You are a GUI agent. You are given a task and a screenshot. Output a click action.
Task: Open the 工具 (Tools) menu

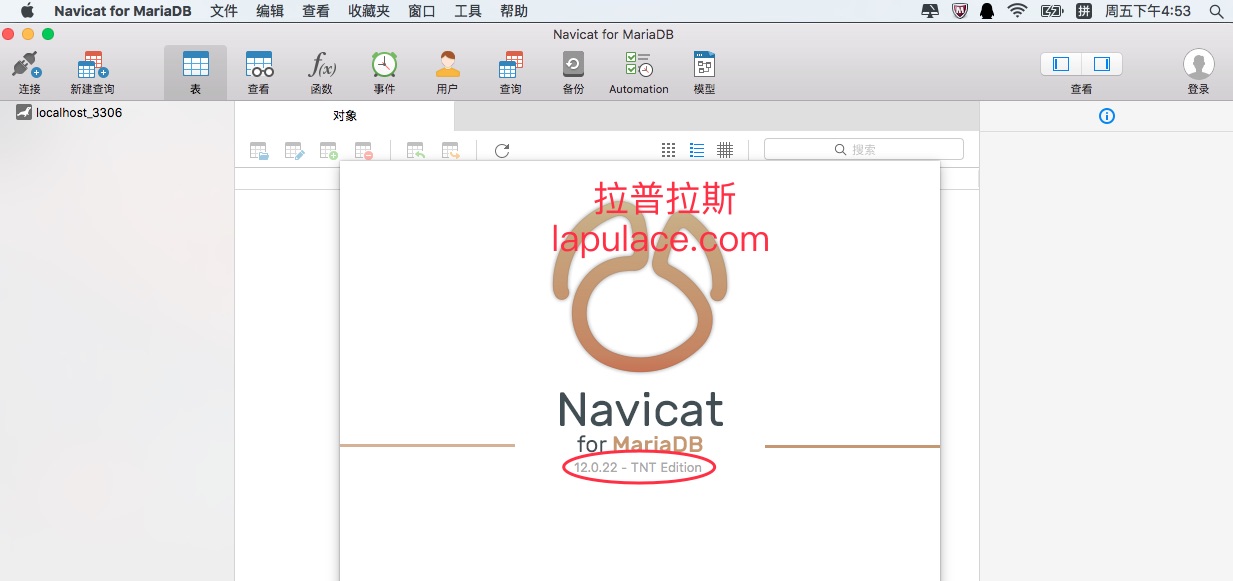pyautogui.click(x=468, y=11)
